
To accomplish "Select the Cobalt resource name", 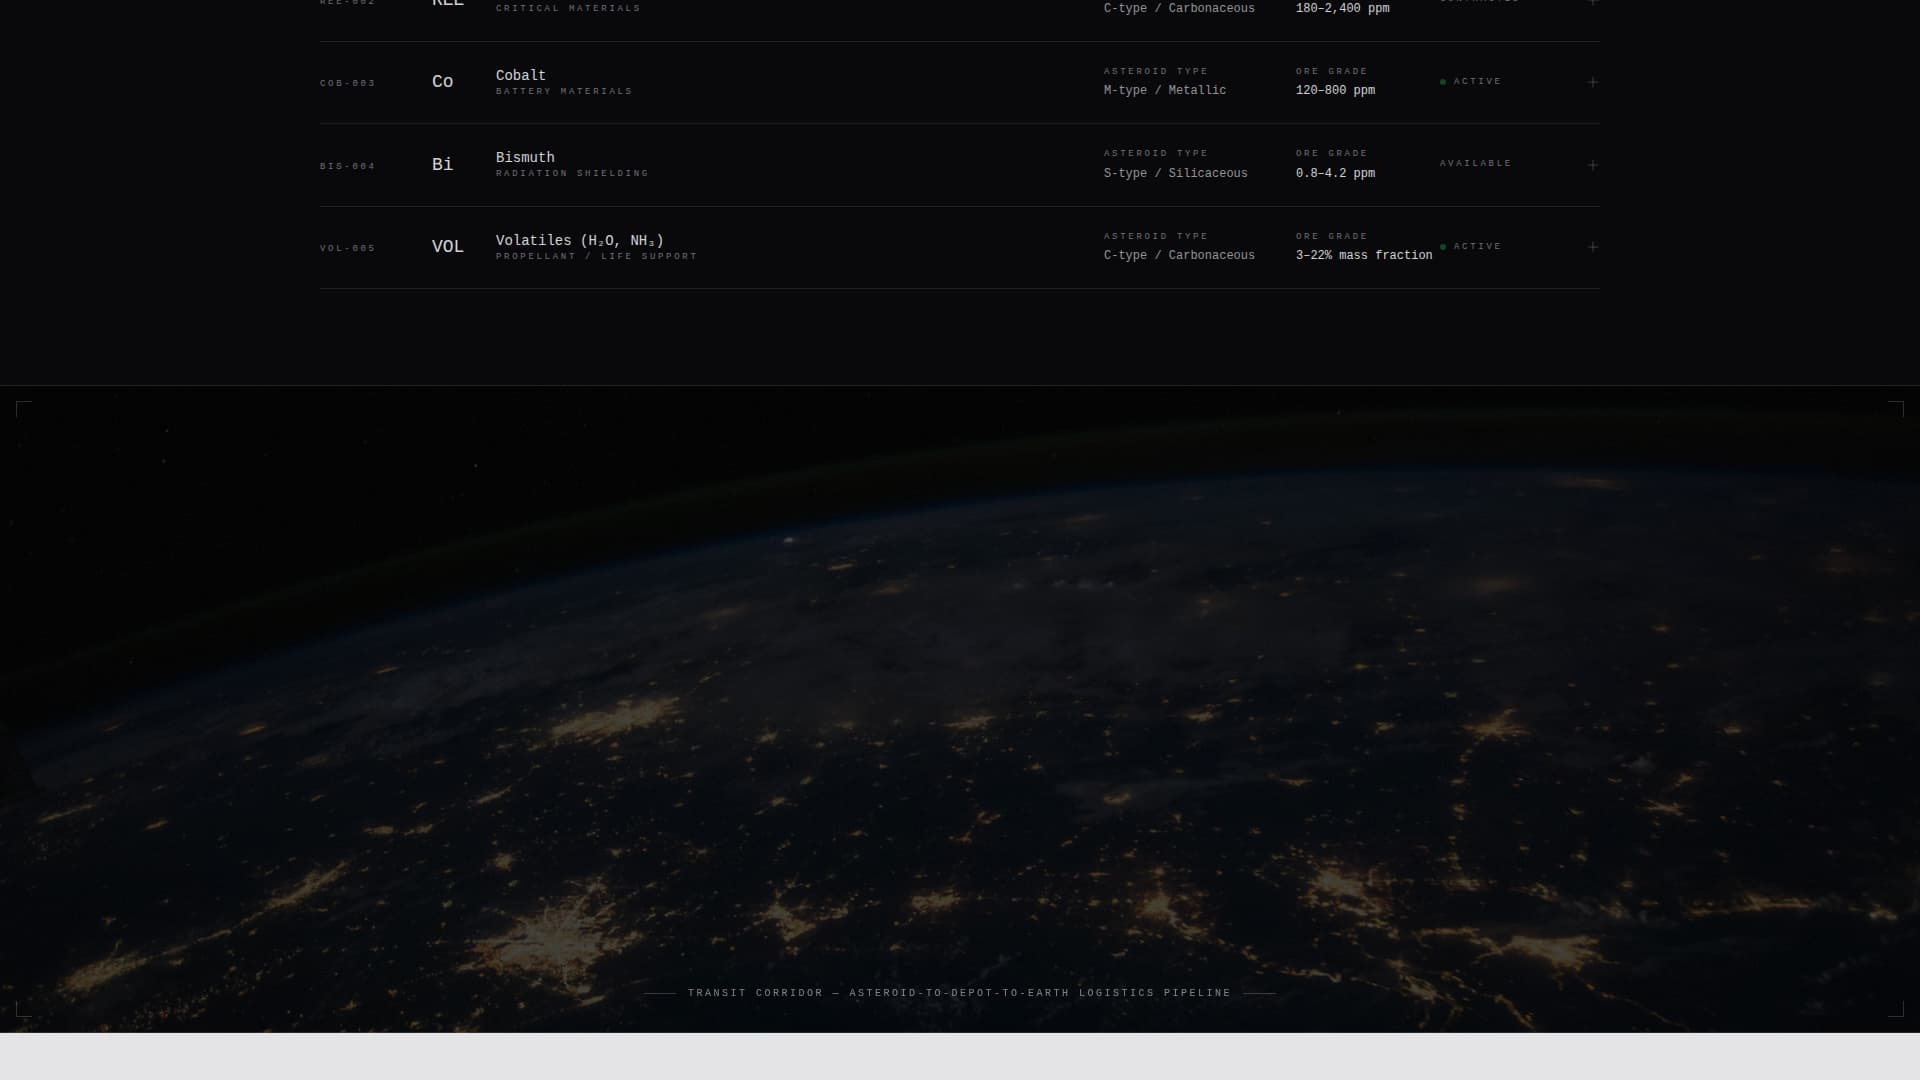I will point(521,75).
